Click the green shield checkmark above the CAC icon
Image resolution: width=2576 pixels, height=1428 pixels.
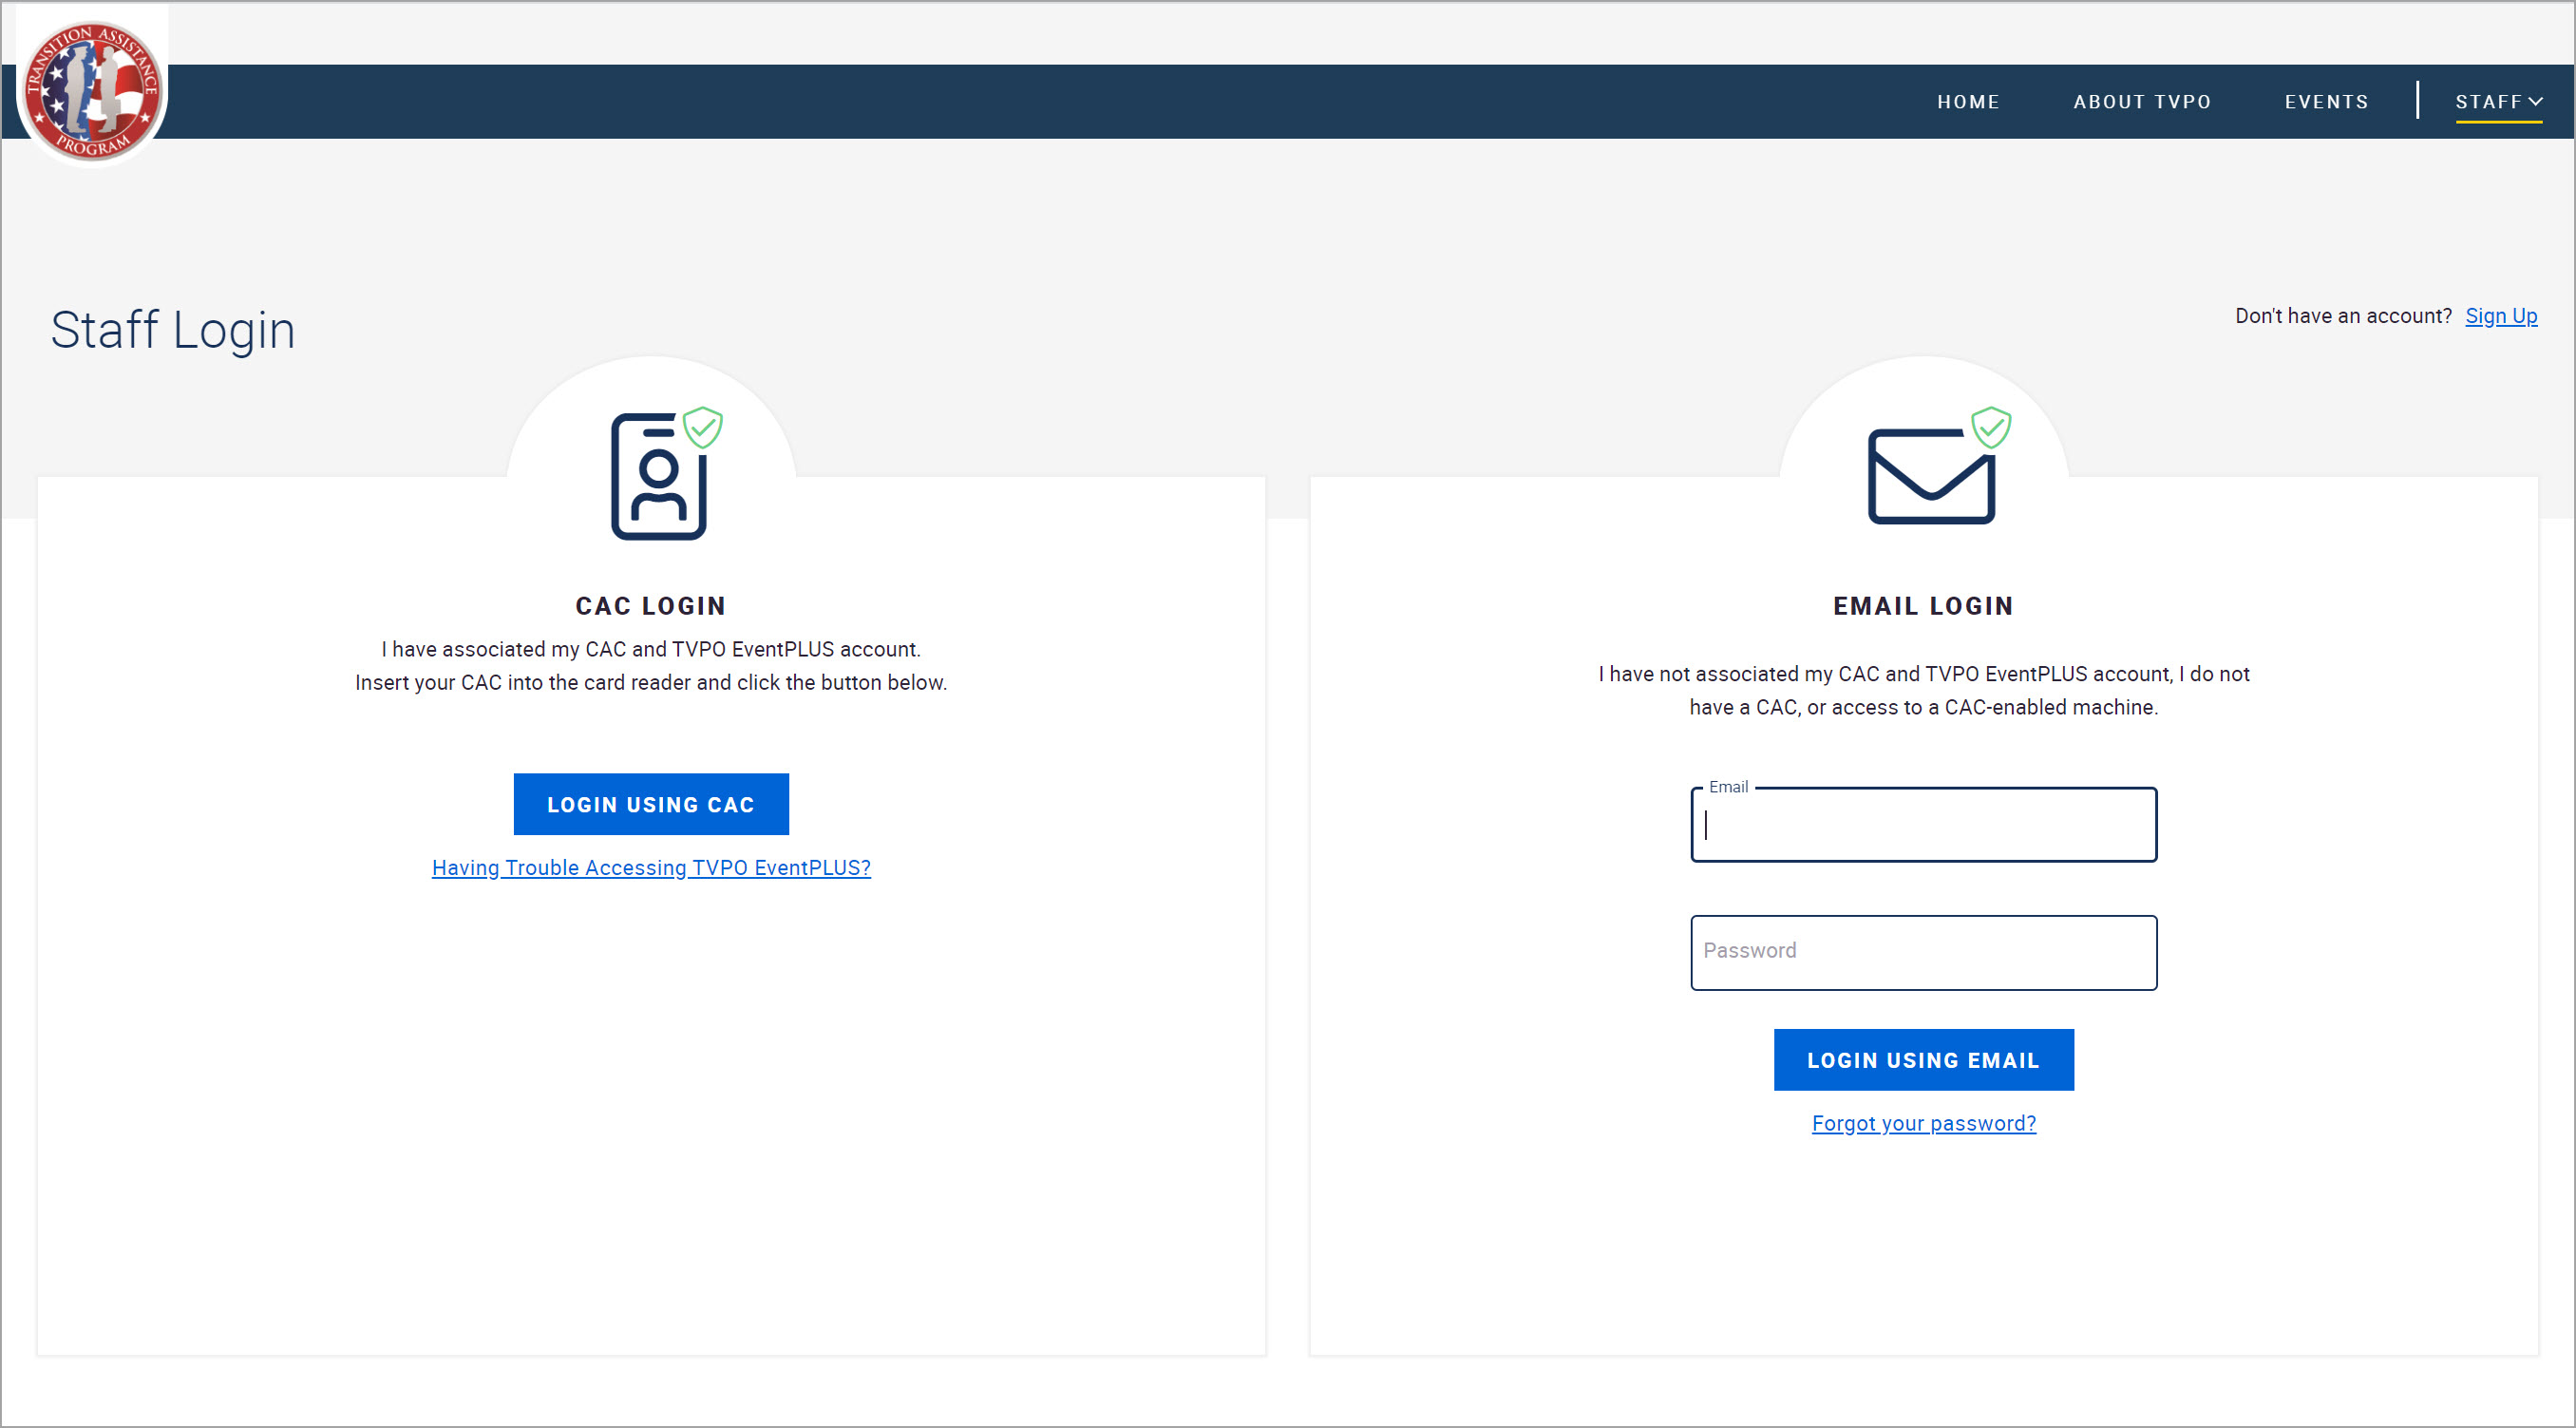(704, 428)
